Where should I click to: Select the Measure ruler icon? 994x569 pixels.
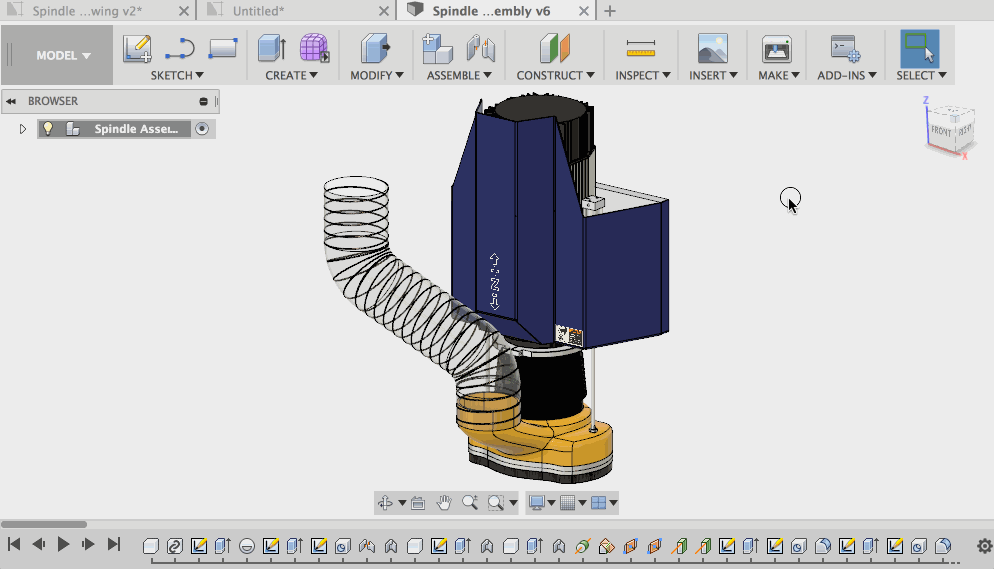tap(640, 49)
